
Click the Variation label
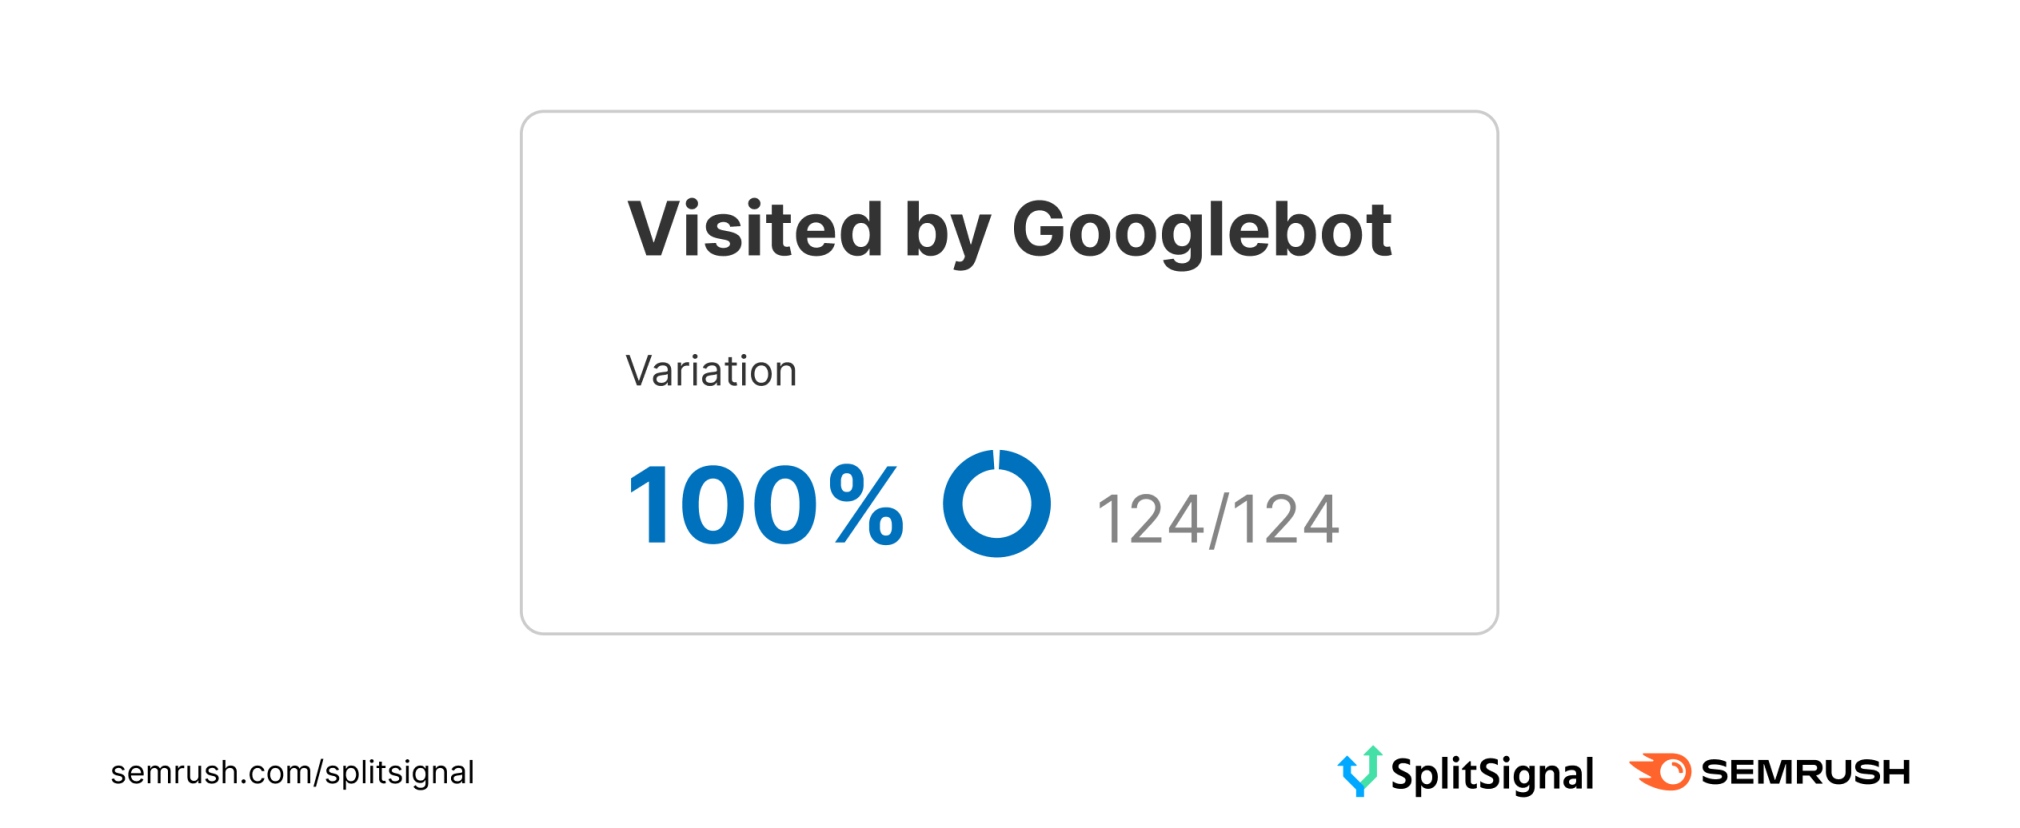[x=711, y=371]
